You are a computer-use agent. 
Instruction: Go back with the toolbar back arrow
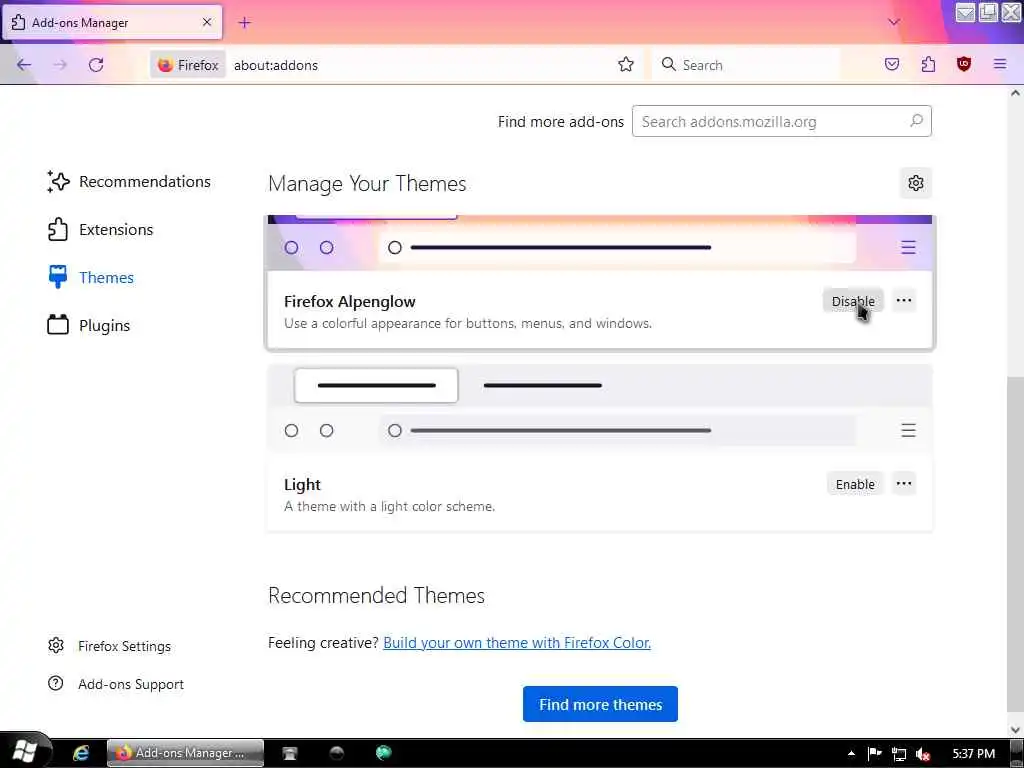(x=24, y=65)
